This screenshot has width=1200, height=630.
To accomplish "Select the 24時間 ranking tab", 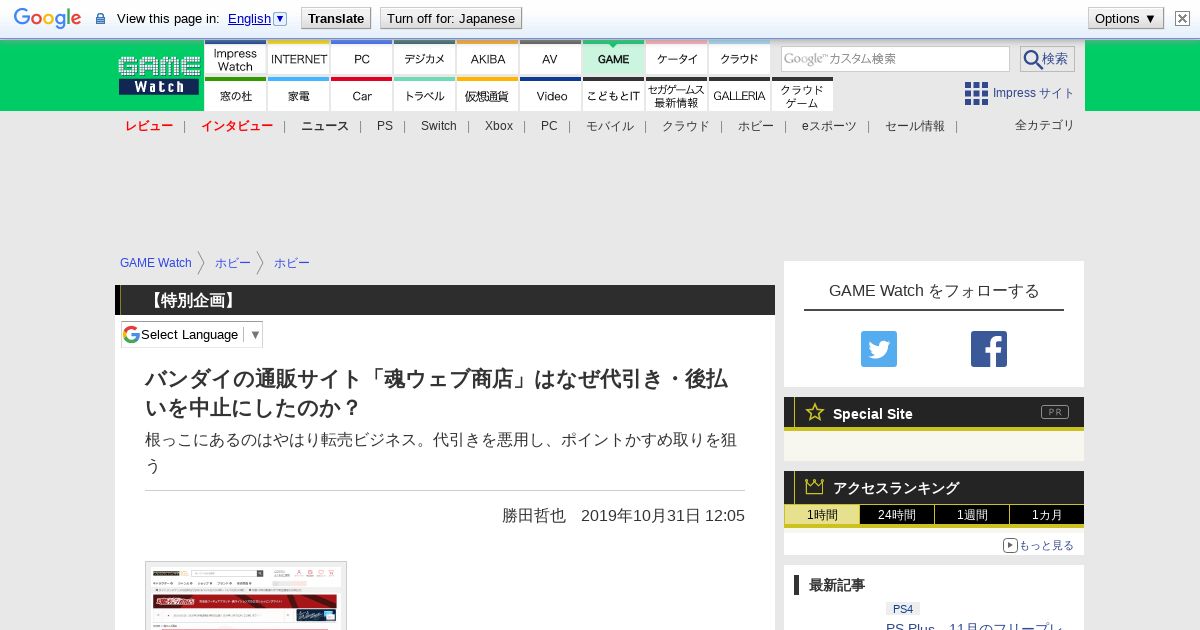I will click(897, 515).
